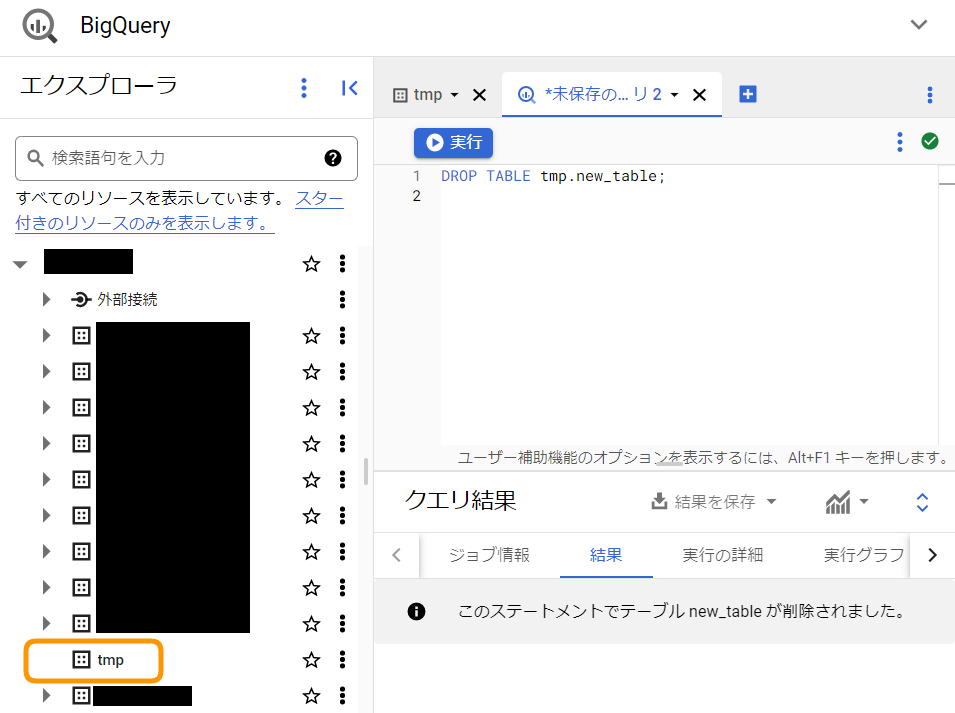
Task: Star the tmp dataset
Action: [x=311, y=659]
